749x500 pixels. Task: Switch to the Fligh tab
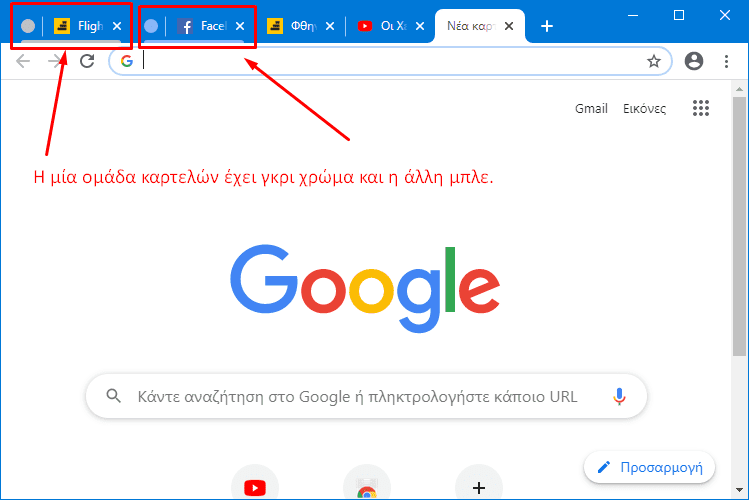[86, 26]
